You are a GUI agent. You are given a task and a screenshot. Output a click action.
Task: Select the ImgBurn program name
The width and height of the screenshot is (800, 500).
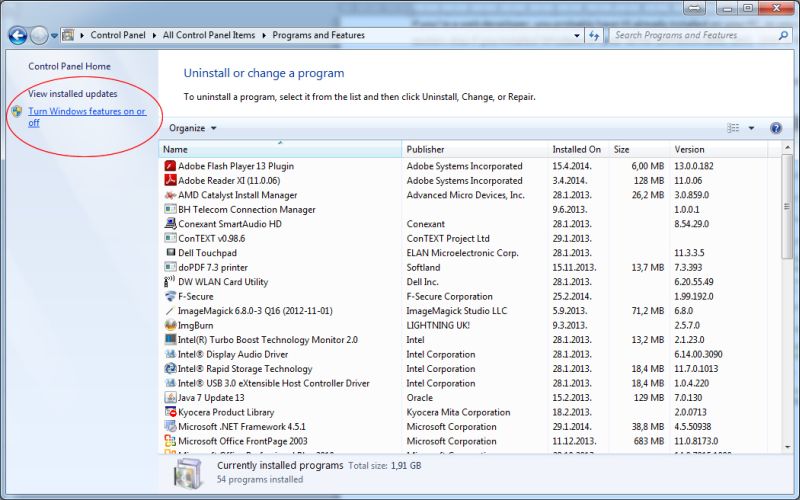click(x=195, y=325)
